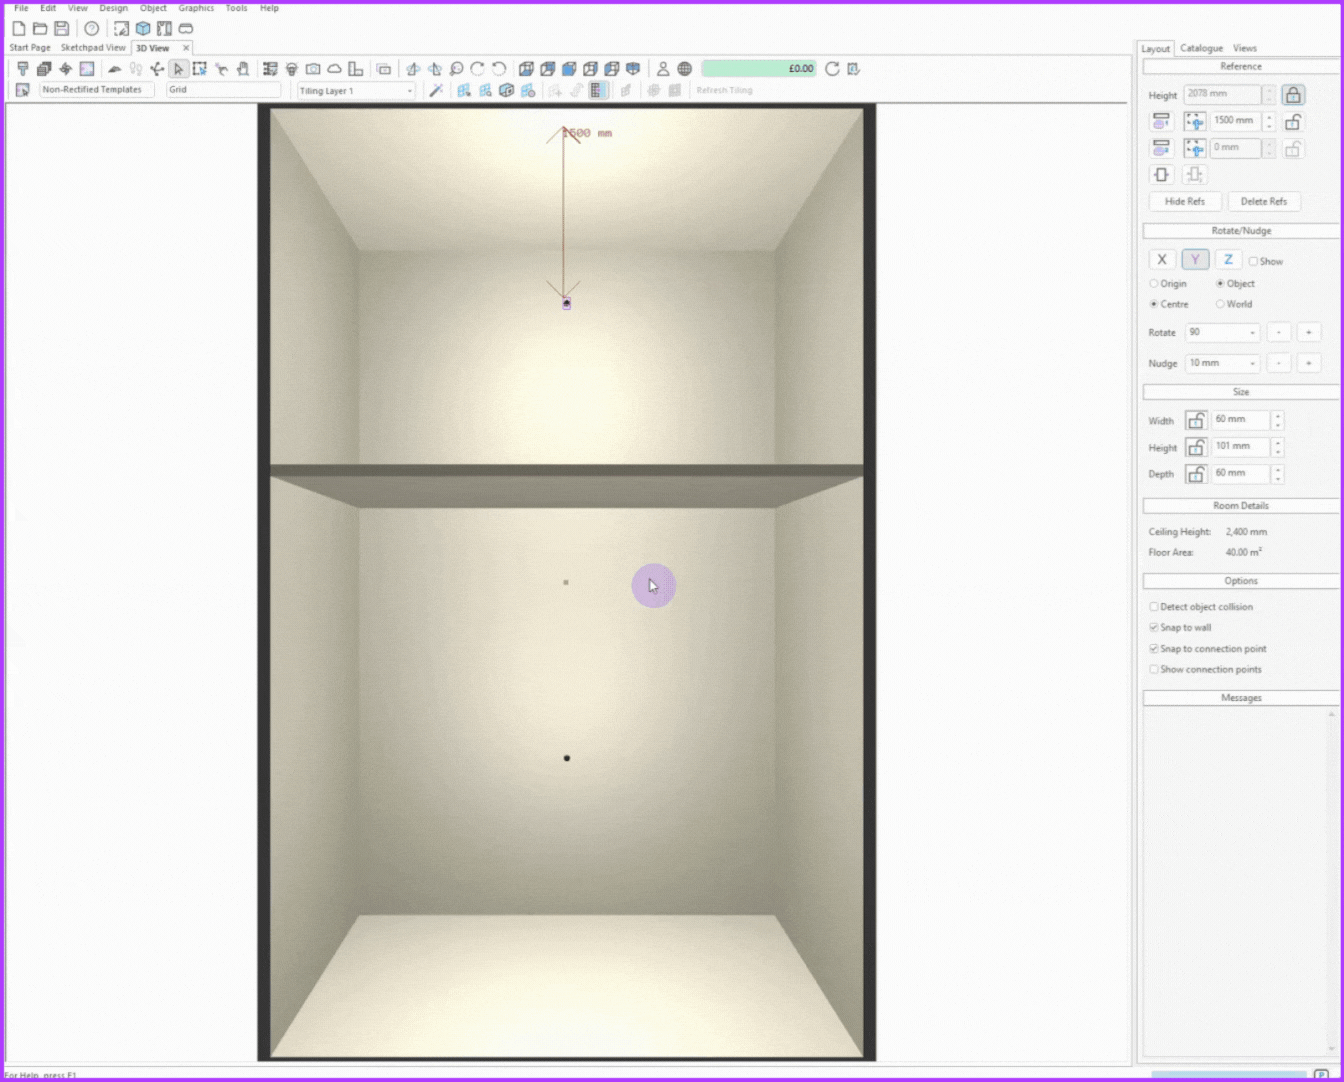The image size is (1344, 1082).
Task: Click the camera snapshot icon
Action: tap(313, 69)
